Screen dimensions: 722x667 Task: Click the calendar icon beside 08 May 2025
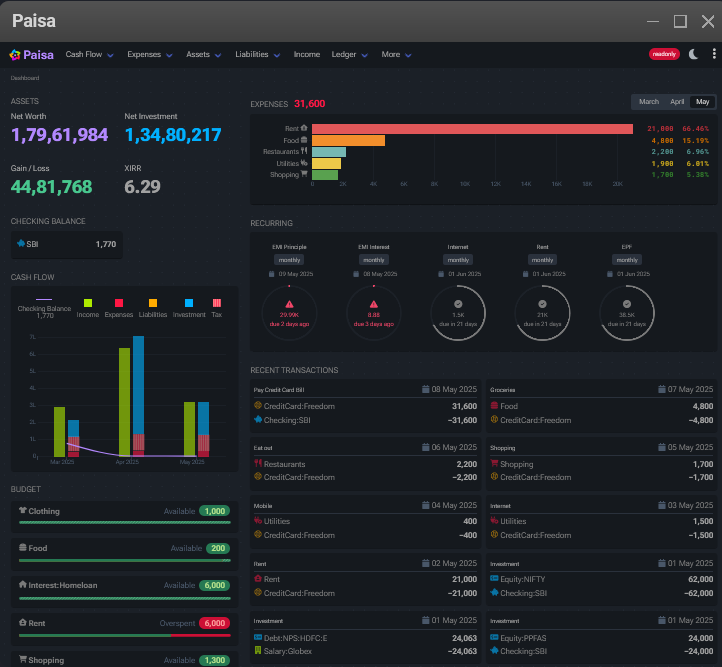425,389
